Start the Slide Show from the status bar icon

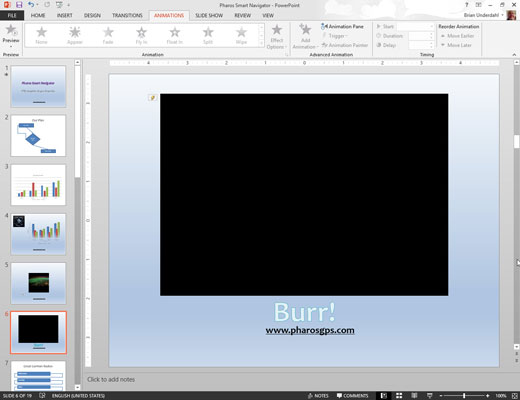click(430, 396)
